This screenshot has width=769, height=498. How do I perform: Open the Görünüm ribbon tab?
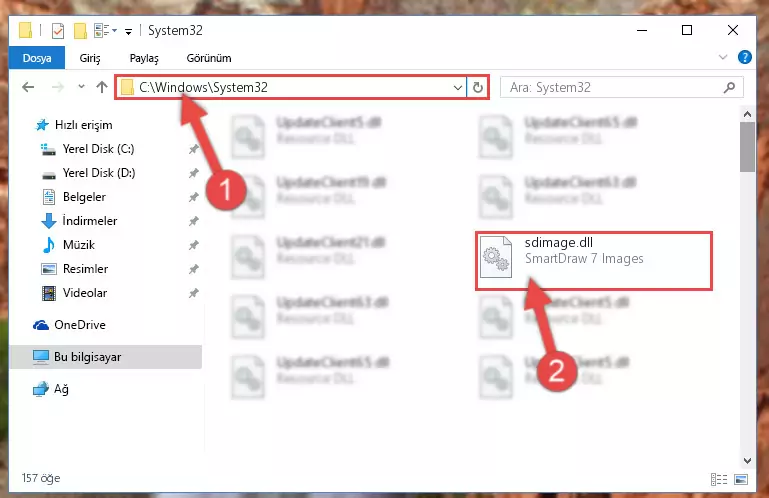tap(209, 58)
